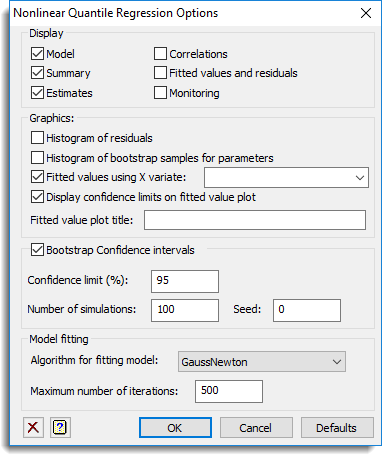The height and width of the screenshot is (455, 382).
Task: Select the Confidence limit (%) field
Action: (185, 281)
